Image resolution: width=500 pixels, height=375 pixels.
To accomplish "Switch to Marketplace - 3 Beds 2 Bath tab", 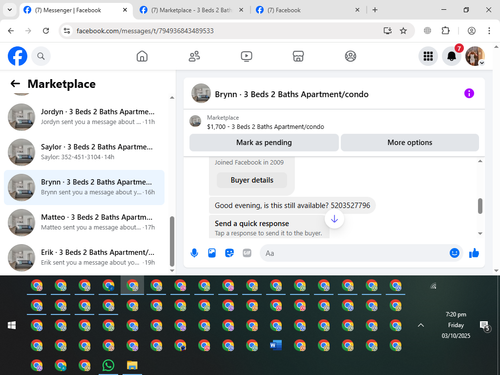I will tap(191, 10).
